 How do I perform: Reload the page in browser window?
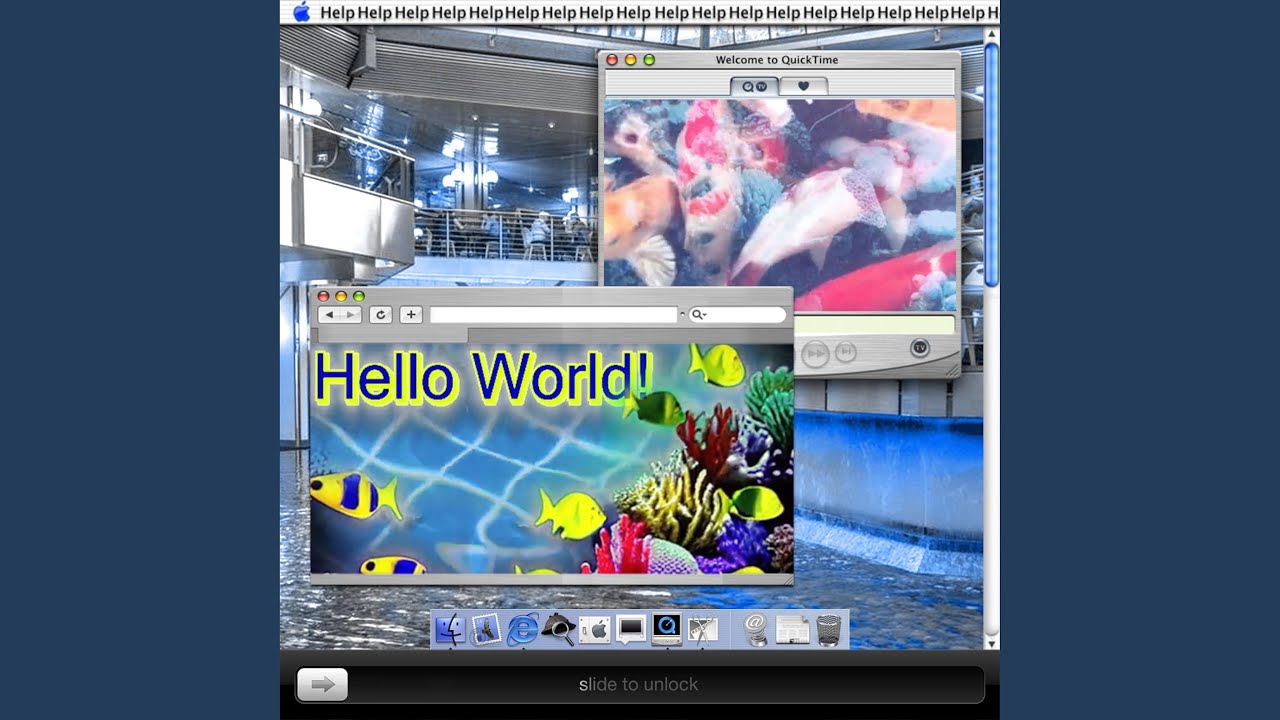coord(380,315)
